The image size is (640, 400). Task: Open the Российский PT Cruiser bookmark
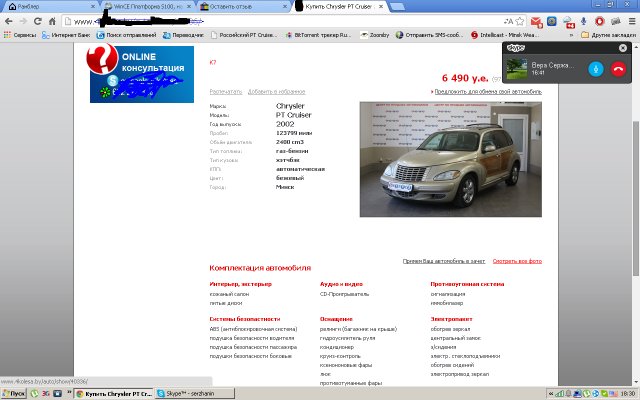tap(244, 35)
